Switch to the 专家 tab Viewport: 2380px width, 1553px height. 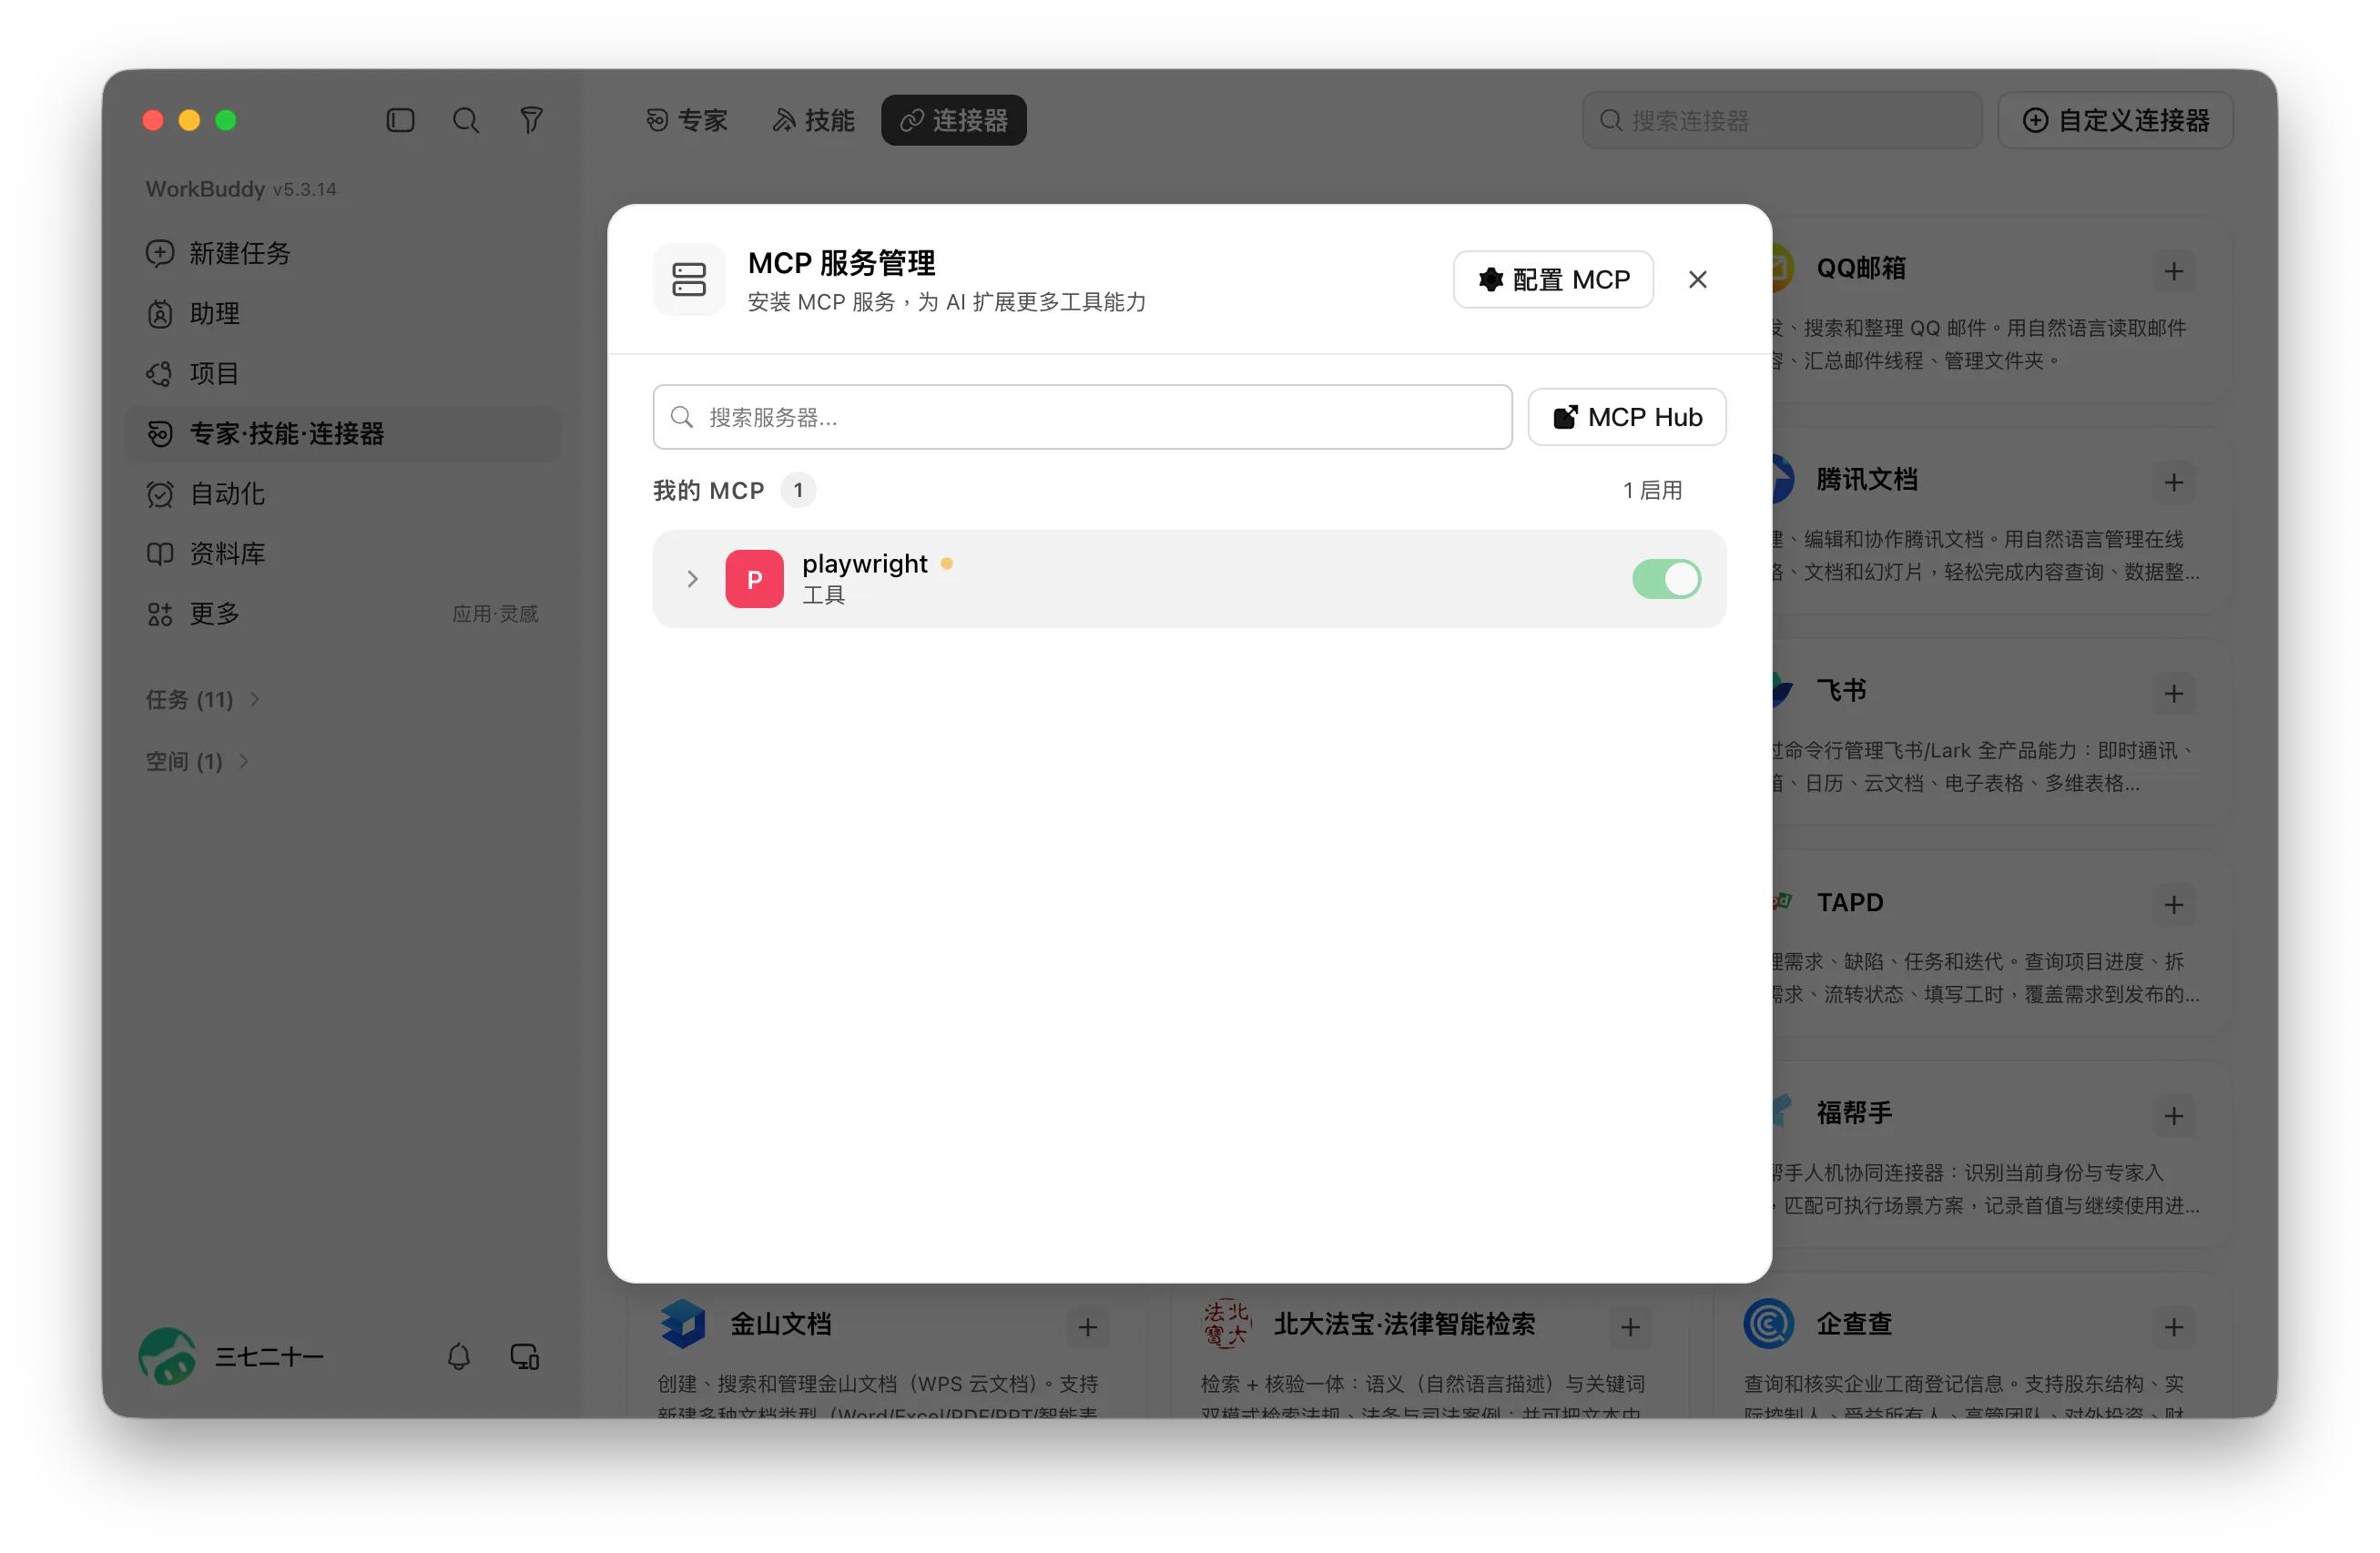pyautogui.click(x=687, y=121)
